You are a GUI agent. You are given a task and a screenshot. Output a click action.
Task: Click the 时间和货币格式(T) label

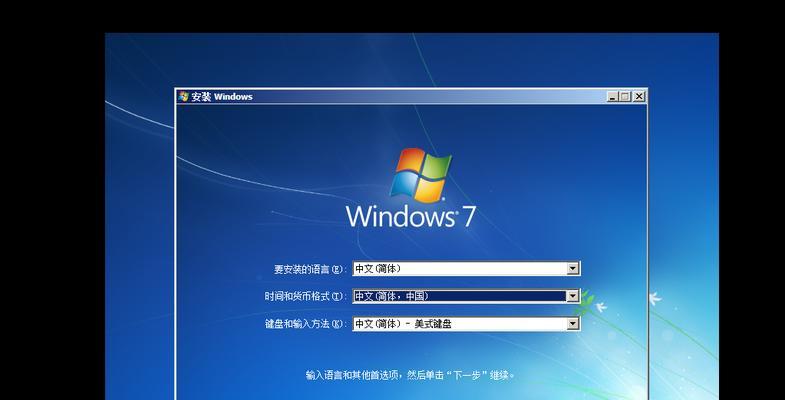305,296
